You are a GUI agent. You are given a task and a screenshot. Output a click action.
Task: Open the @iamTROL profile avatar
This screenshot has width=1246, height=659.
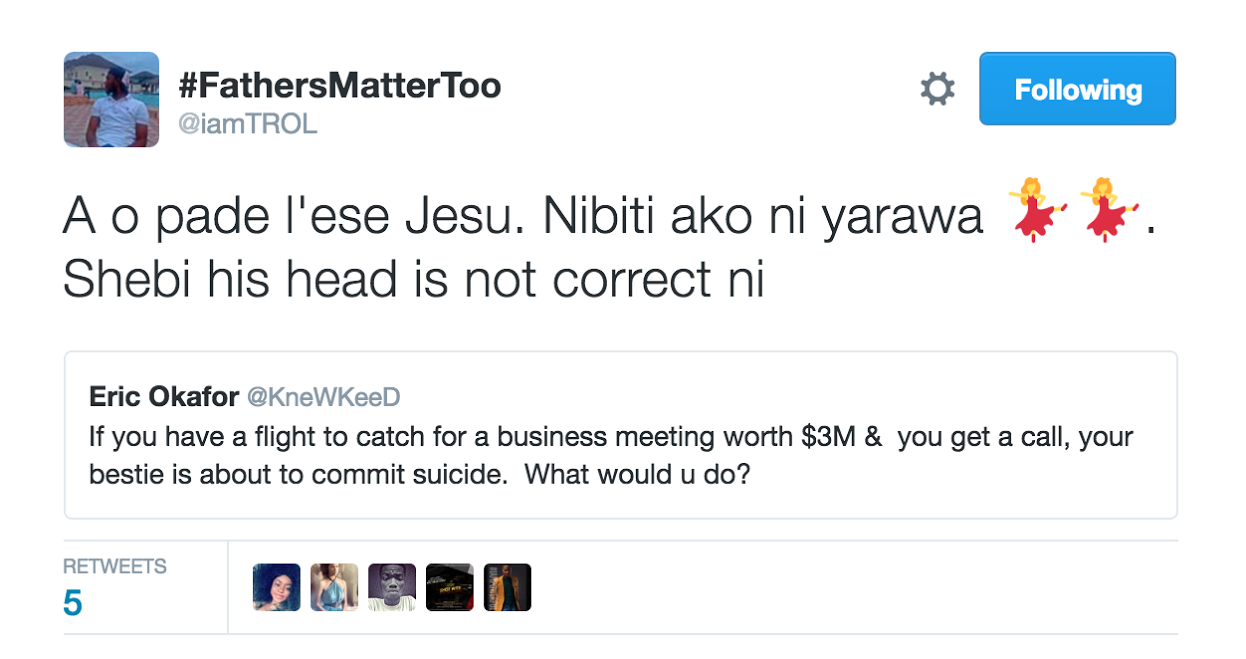(111, 99)
